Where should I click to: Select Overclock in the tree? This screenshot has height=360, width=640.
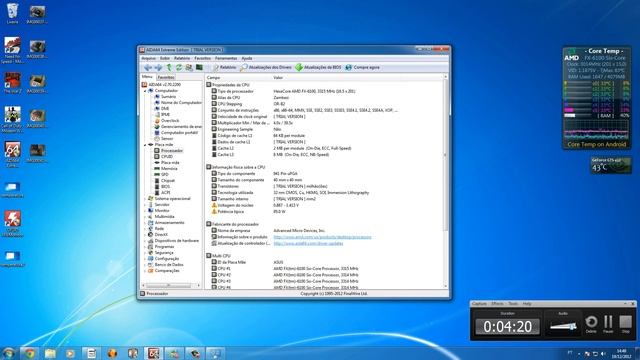click(170, 121)
